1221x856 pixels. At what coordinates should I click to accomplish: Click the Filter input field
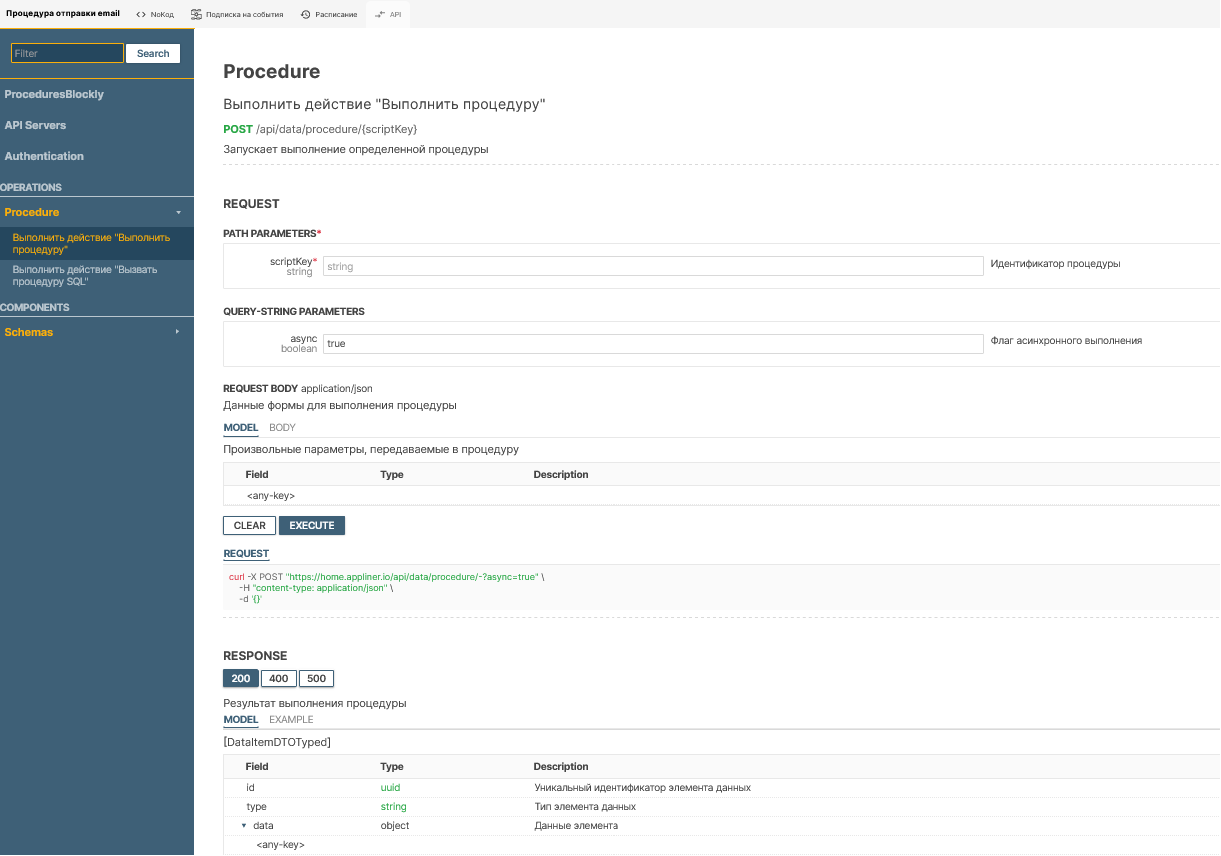click(67, 53)
